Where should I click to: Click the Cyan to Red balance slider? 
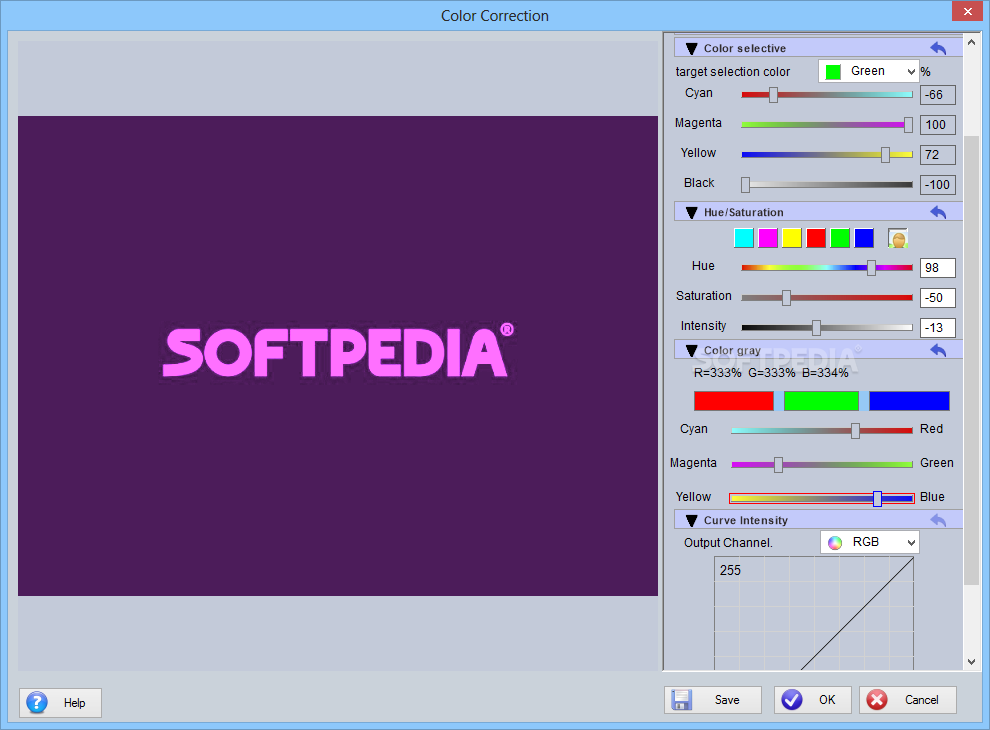click(822, 430)
